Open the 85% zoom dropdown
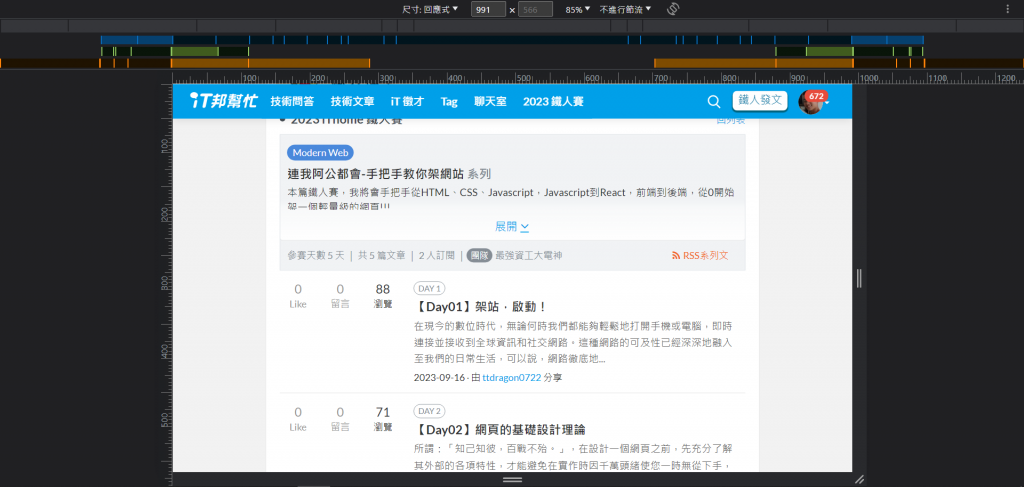Image resolution: width=1024 pixels, height=487 pixels. tap(577, 9)
